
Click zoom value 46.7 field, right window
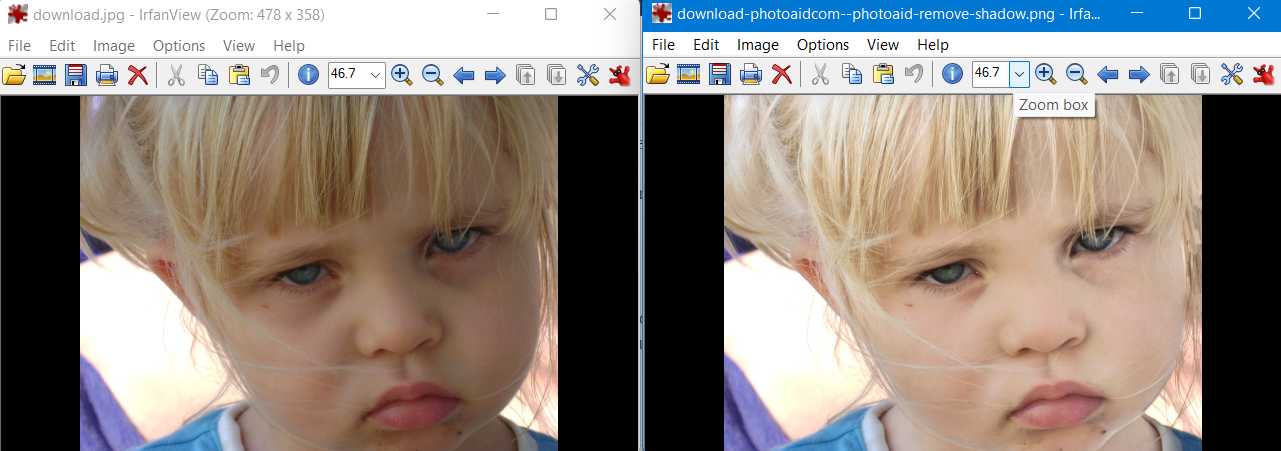tap(991, 74)
